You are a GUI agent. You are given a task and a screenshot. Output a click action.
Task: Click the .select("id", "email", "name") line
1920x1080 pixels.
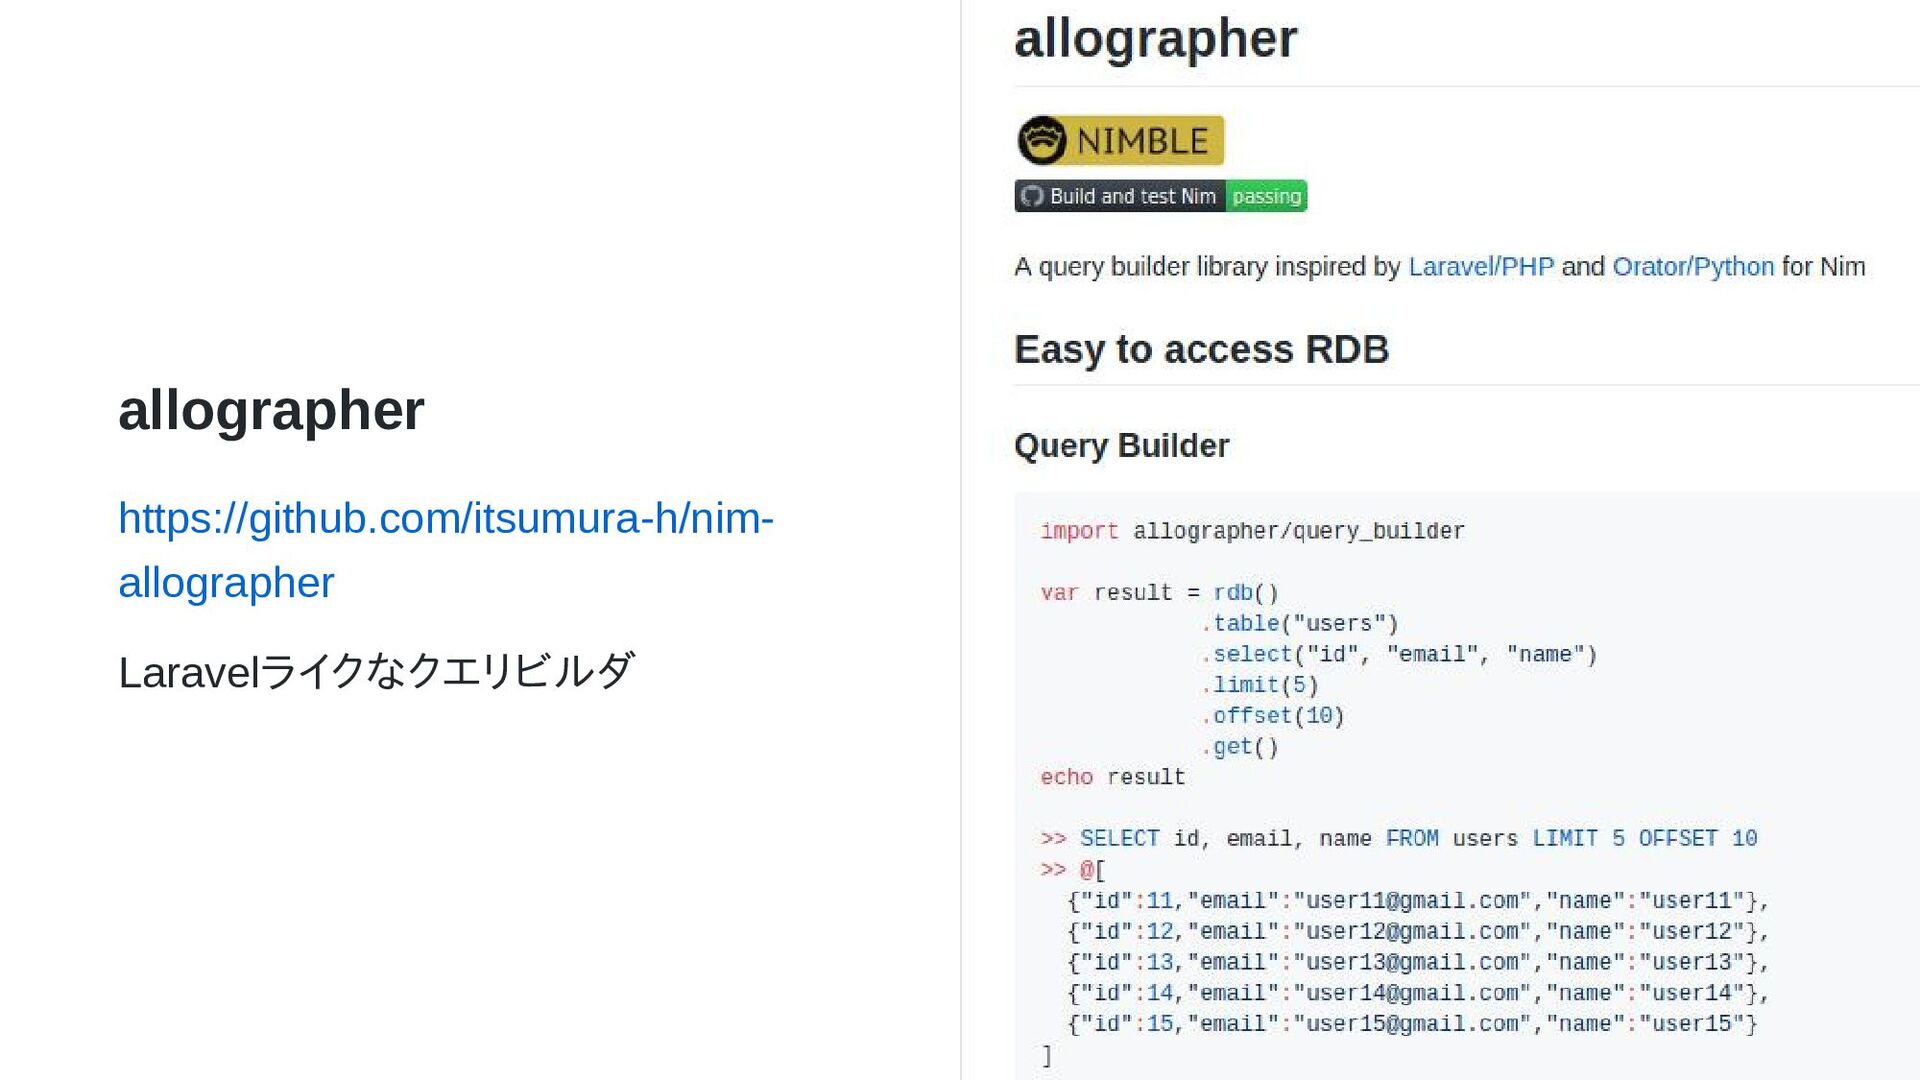tap(1400, 655)
